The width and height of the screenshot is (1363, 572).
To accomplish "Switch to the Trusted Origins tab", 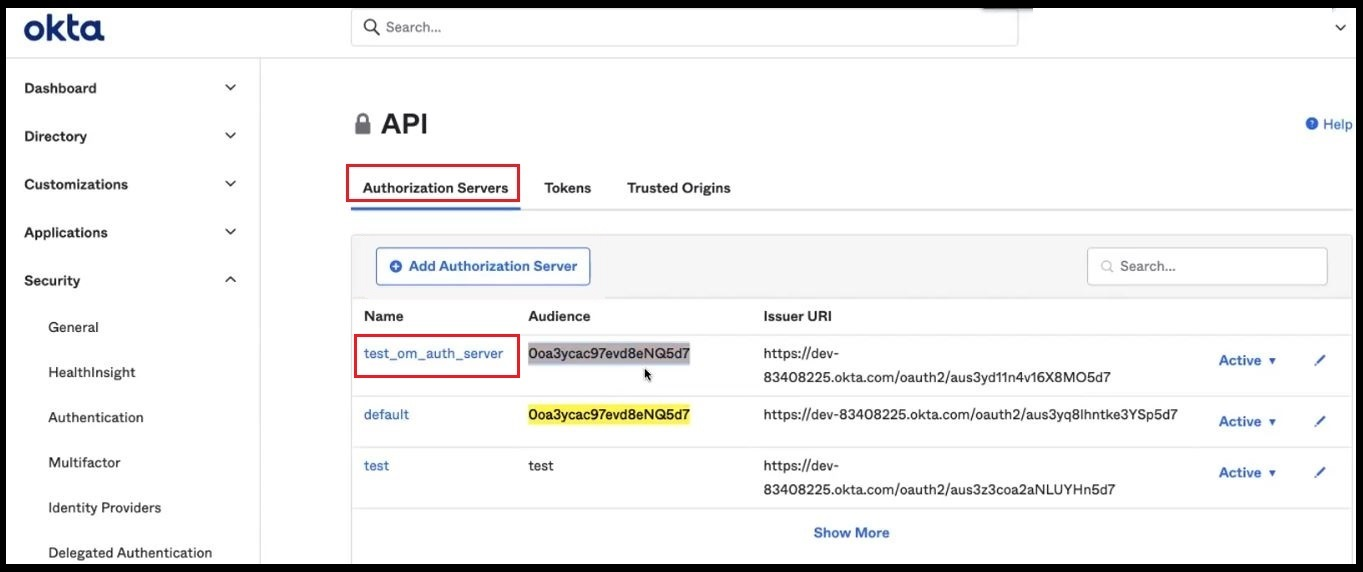I will click(678, 188).
